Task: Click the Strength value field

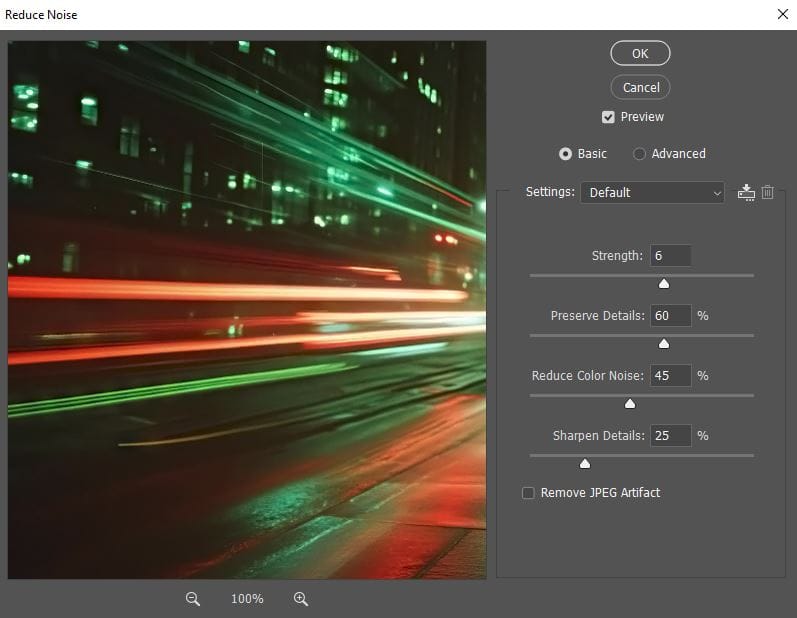Action: [670, 256]
